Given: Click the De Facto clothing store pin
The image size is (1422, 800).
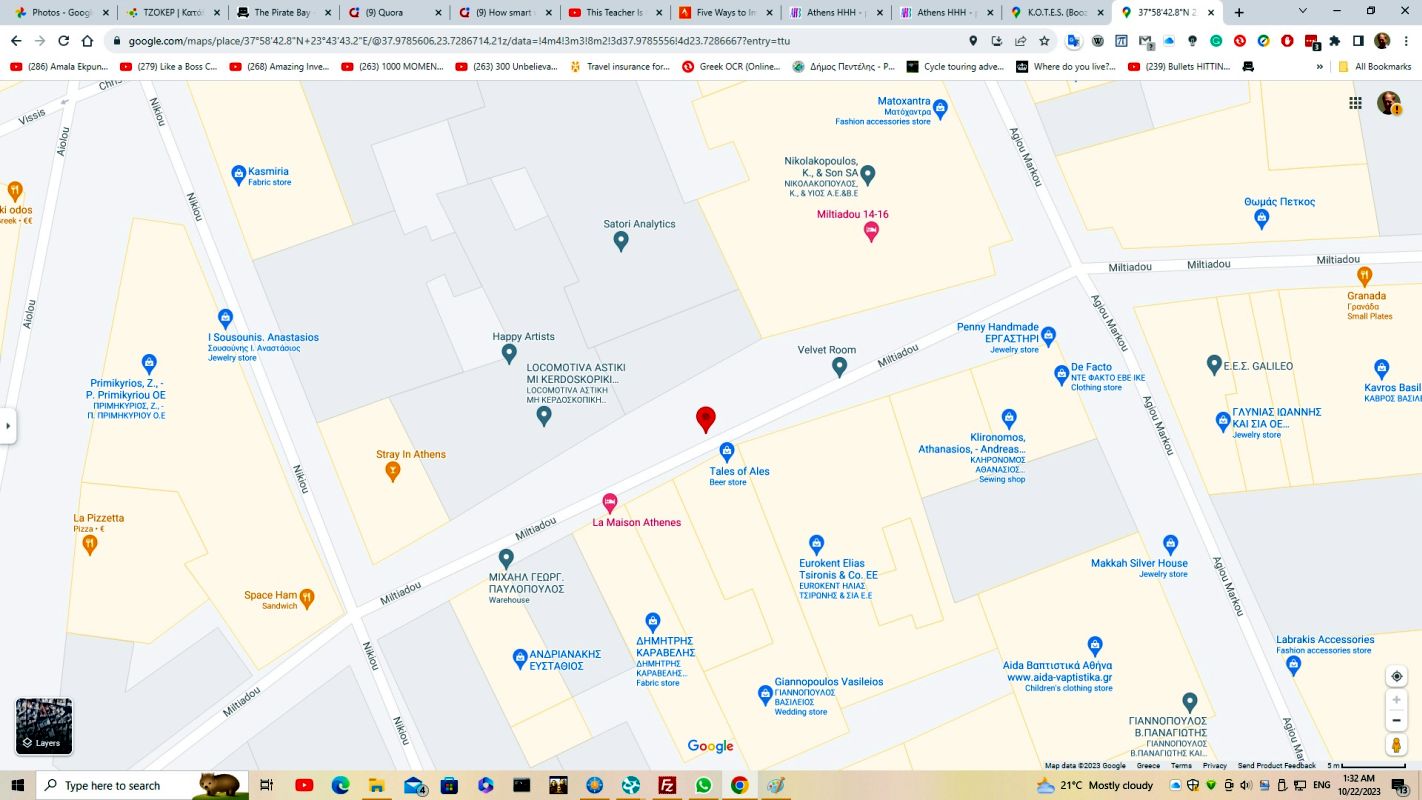Looking at the screenshot, I should tap(1062, 375).
